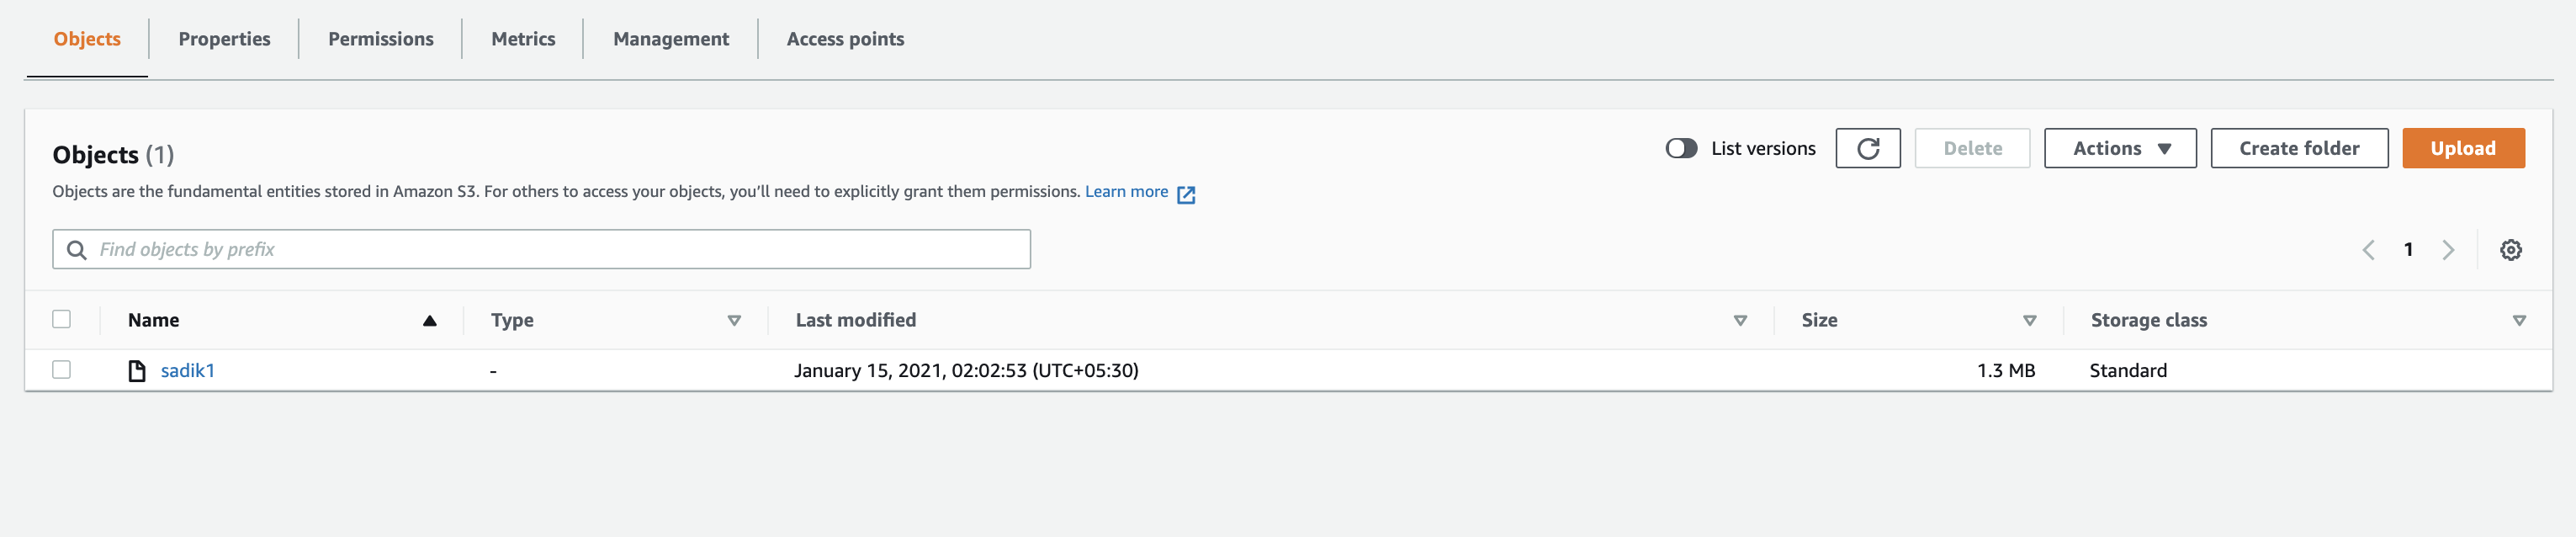
Task: Sort by Name ascending arrow
Action: pyautogui.click(x=430, y=321)
